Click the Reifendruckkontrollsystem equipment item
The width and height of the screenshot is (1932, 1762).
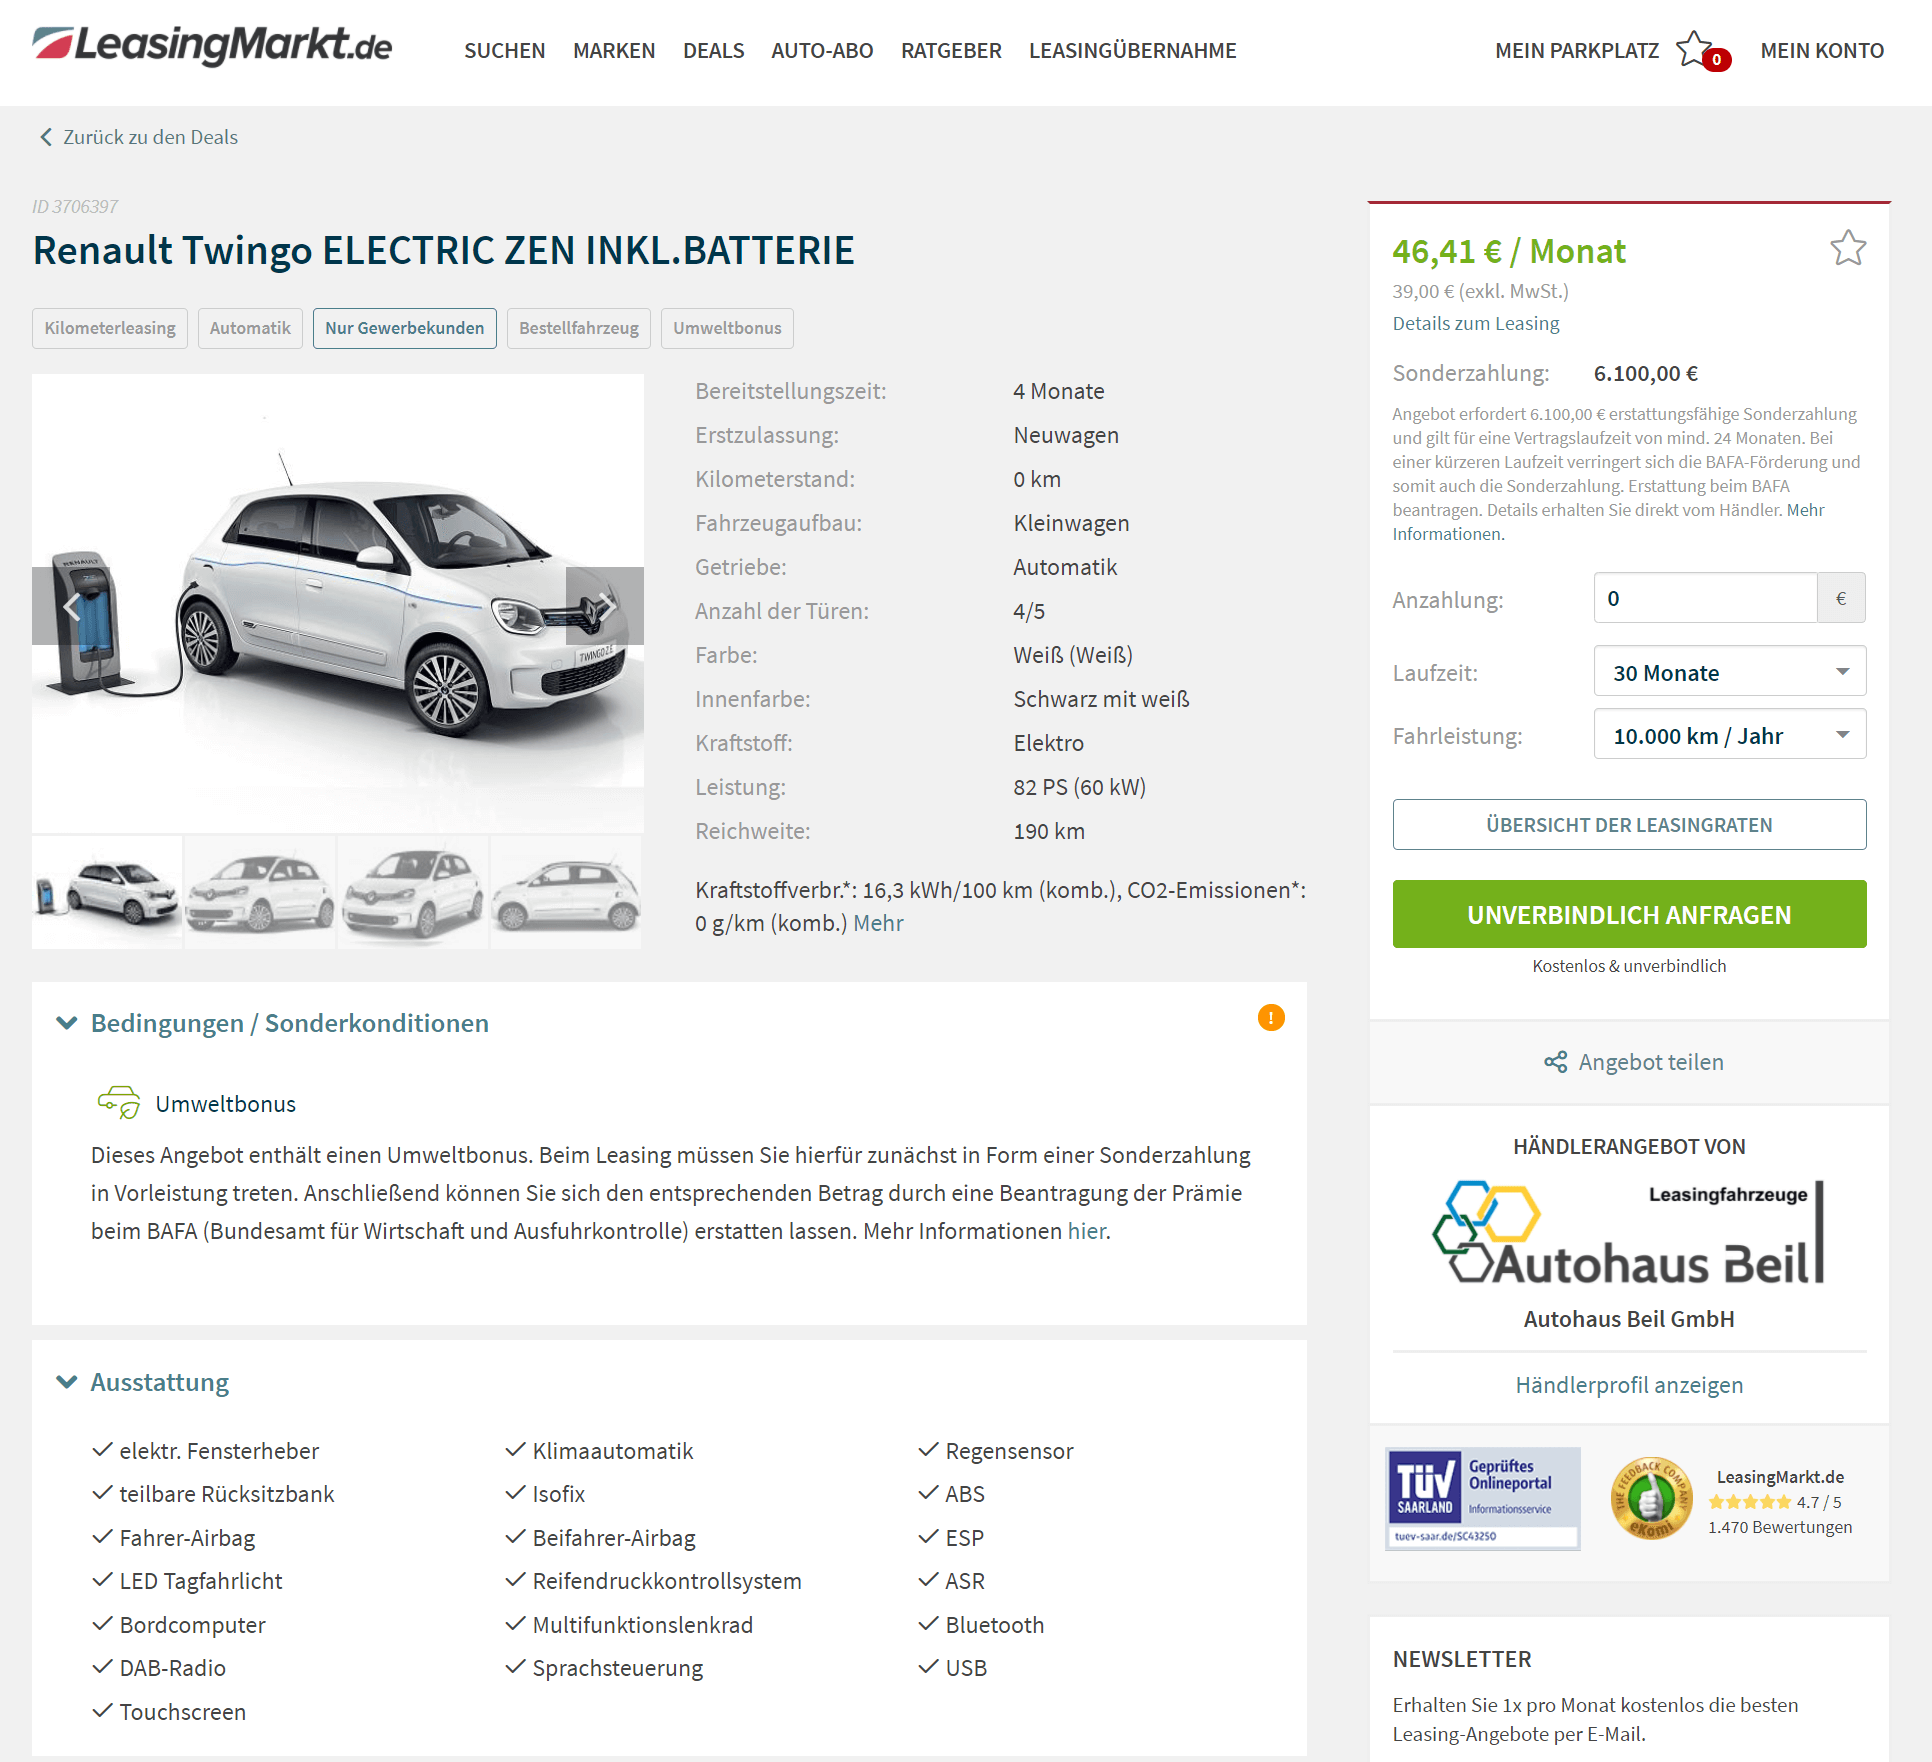click(666, 1581)
